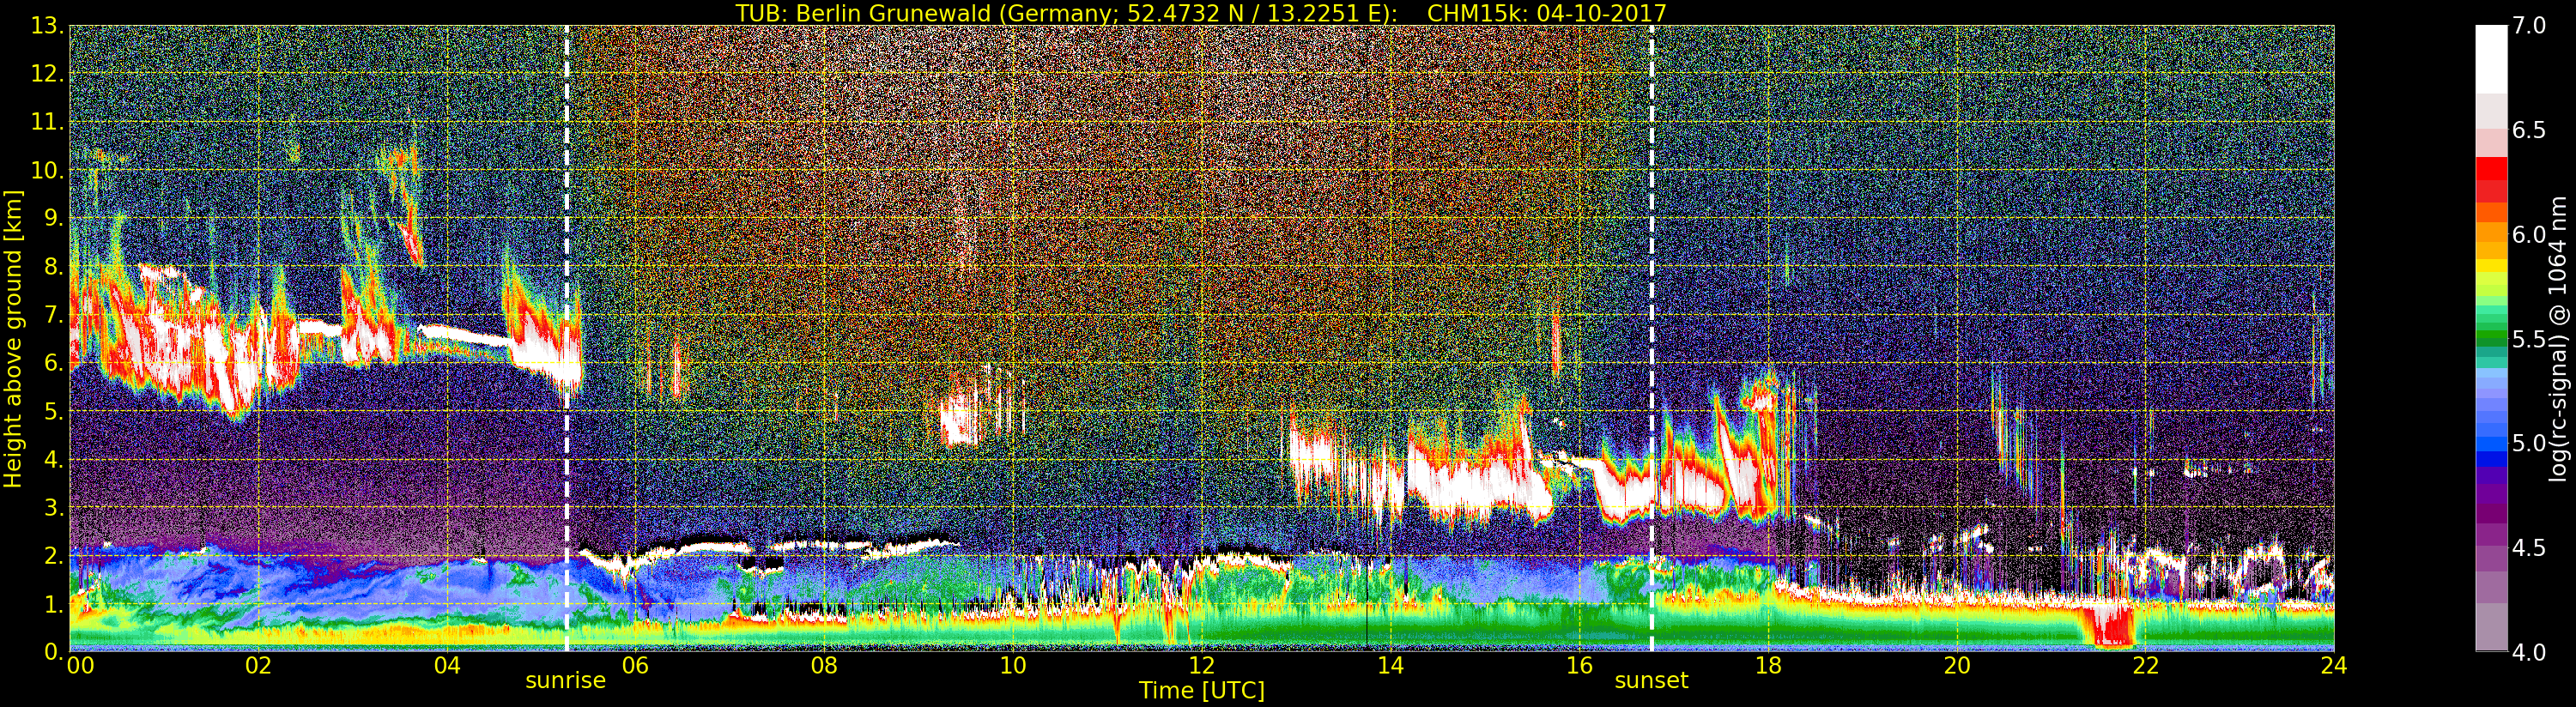Click the height axis tick label '3.'
This screenshot has width=2576, height=707.
[x=54, y=507]
